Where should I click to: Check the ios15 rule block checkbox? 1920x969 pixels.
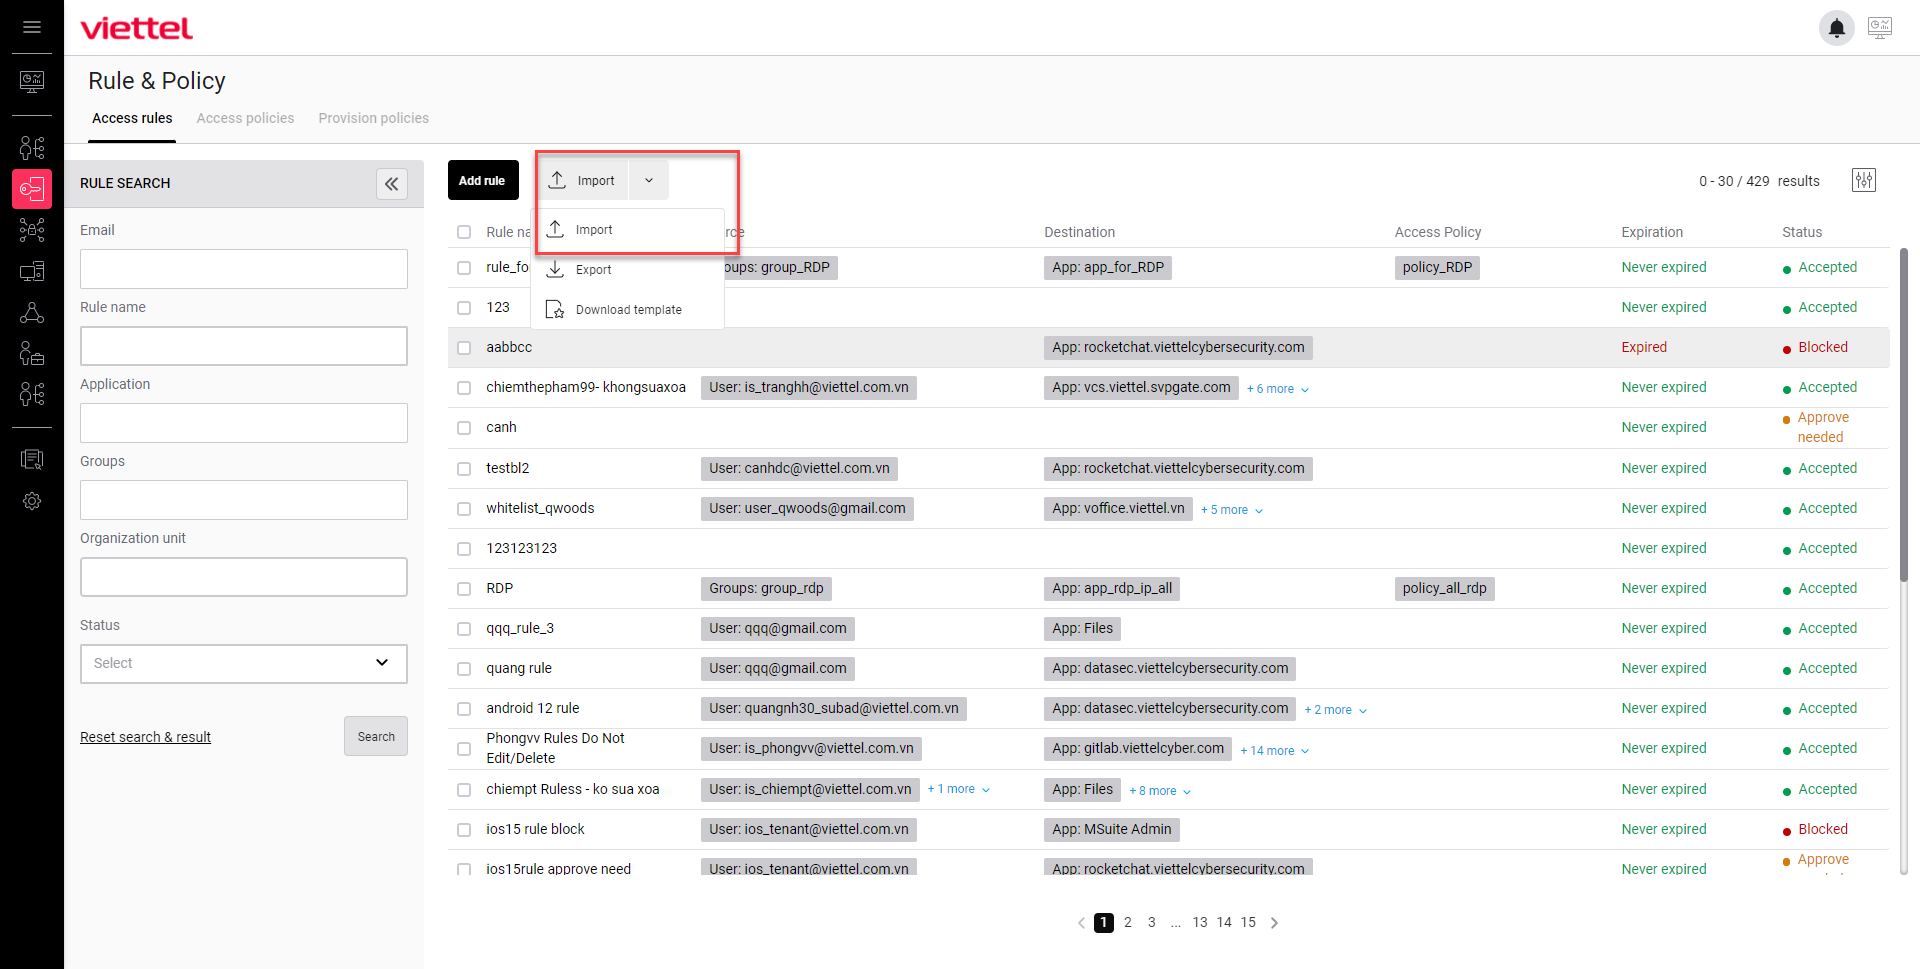click(x=464, y=830)
